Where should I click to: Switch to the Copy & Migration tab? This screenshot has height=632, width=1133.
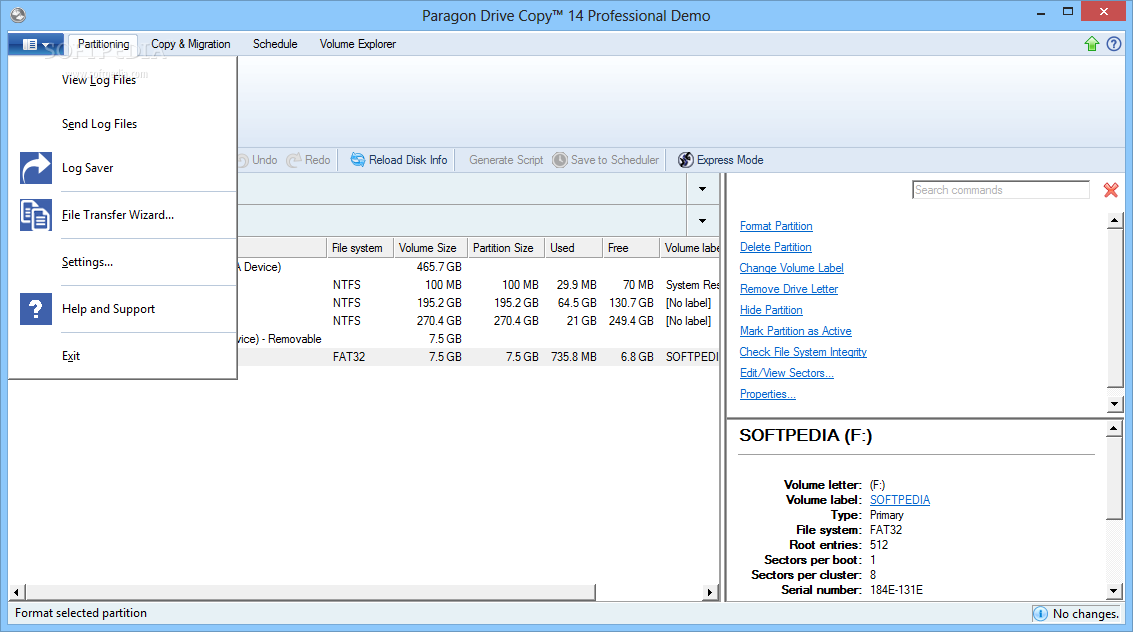tap(191, 44)
